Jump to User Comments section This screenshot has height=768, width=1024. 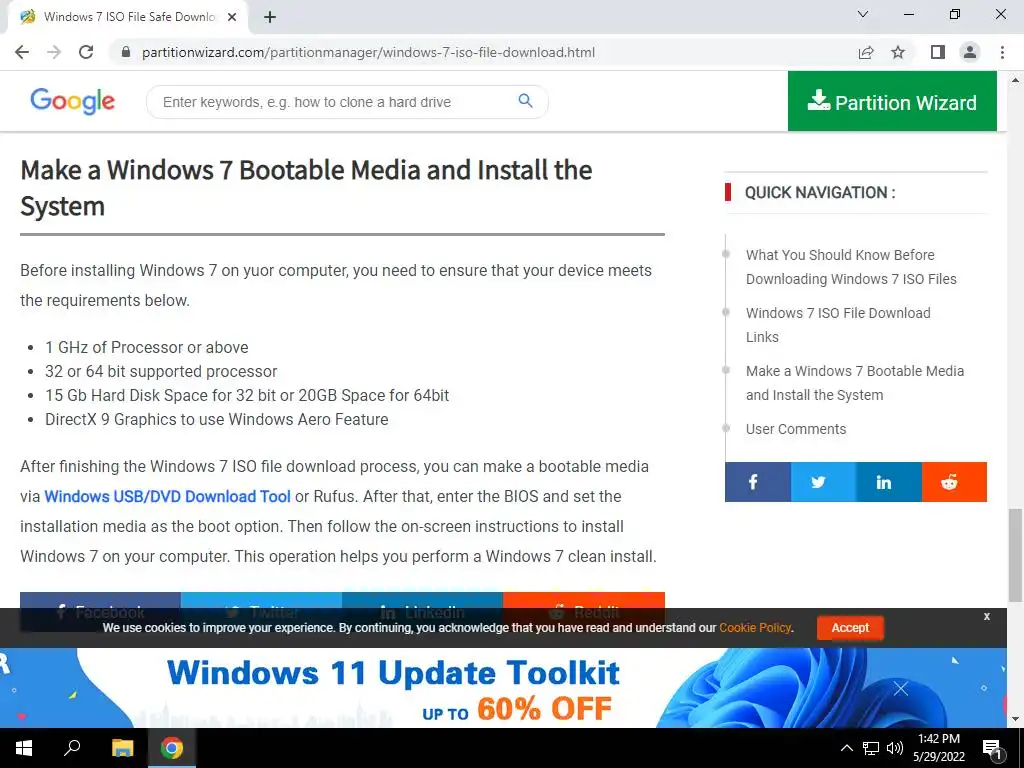point(796,429)
